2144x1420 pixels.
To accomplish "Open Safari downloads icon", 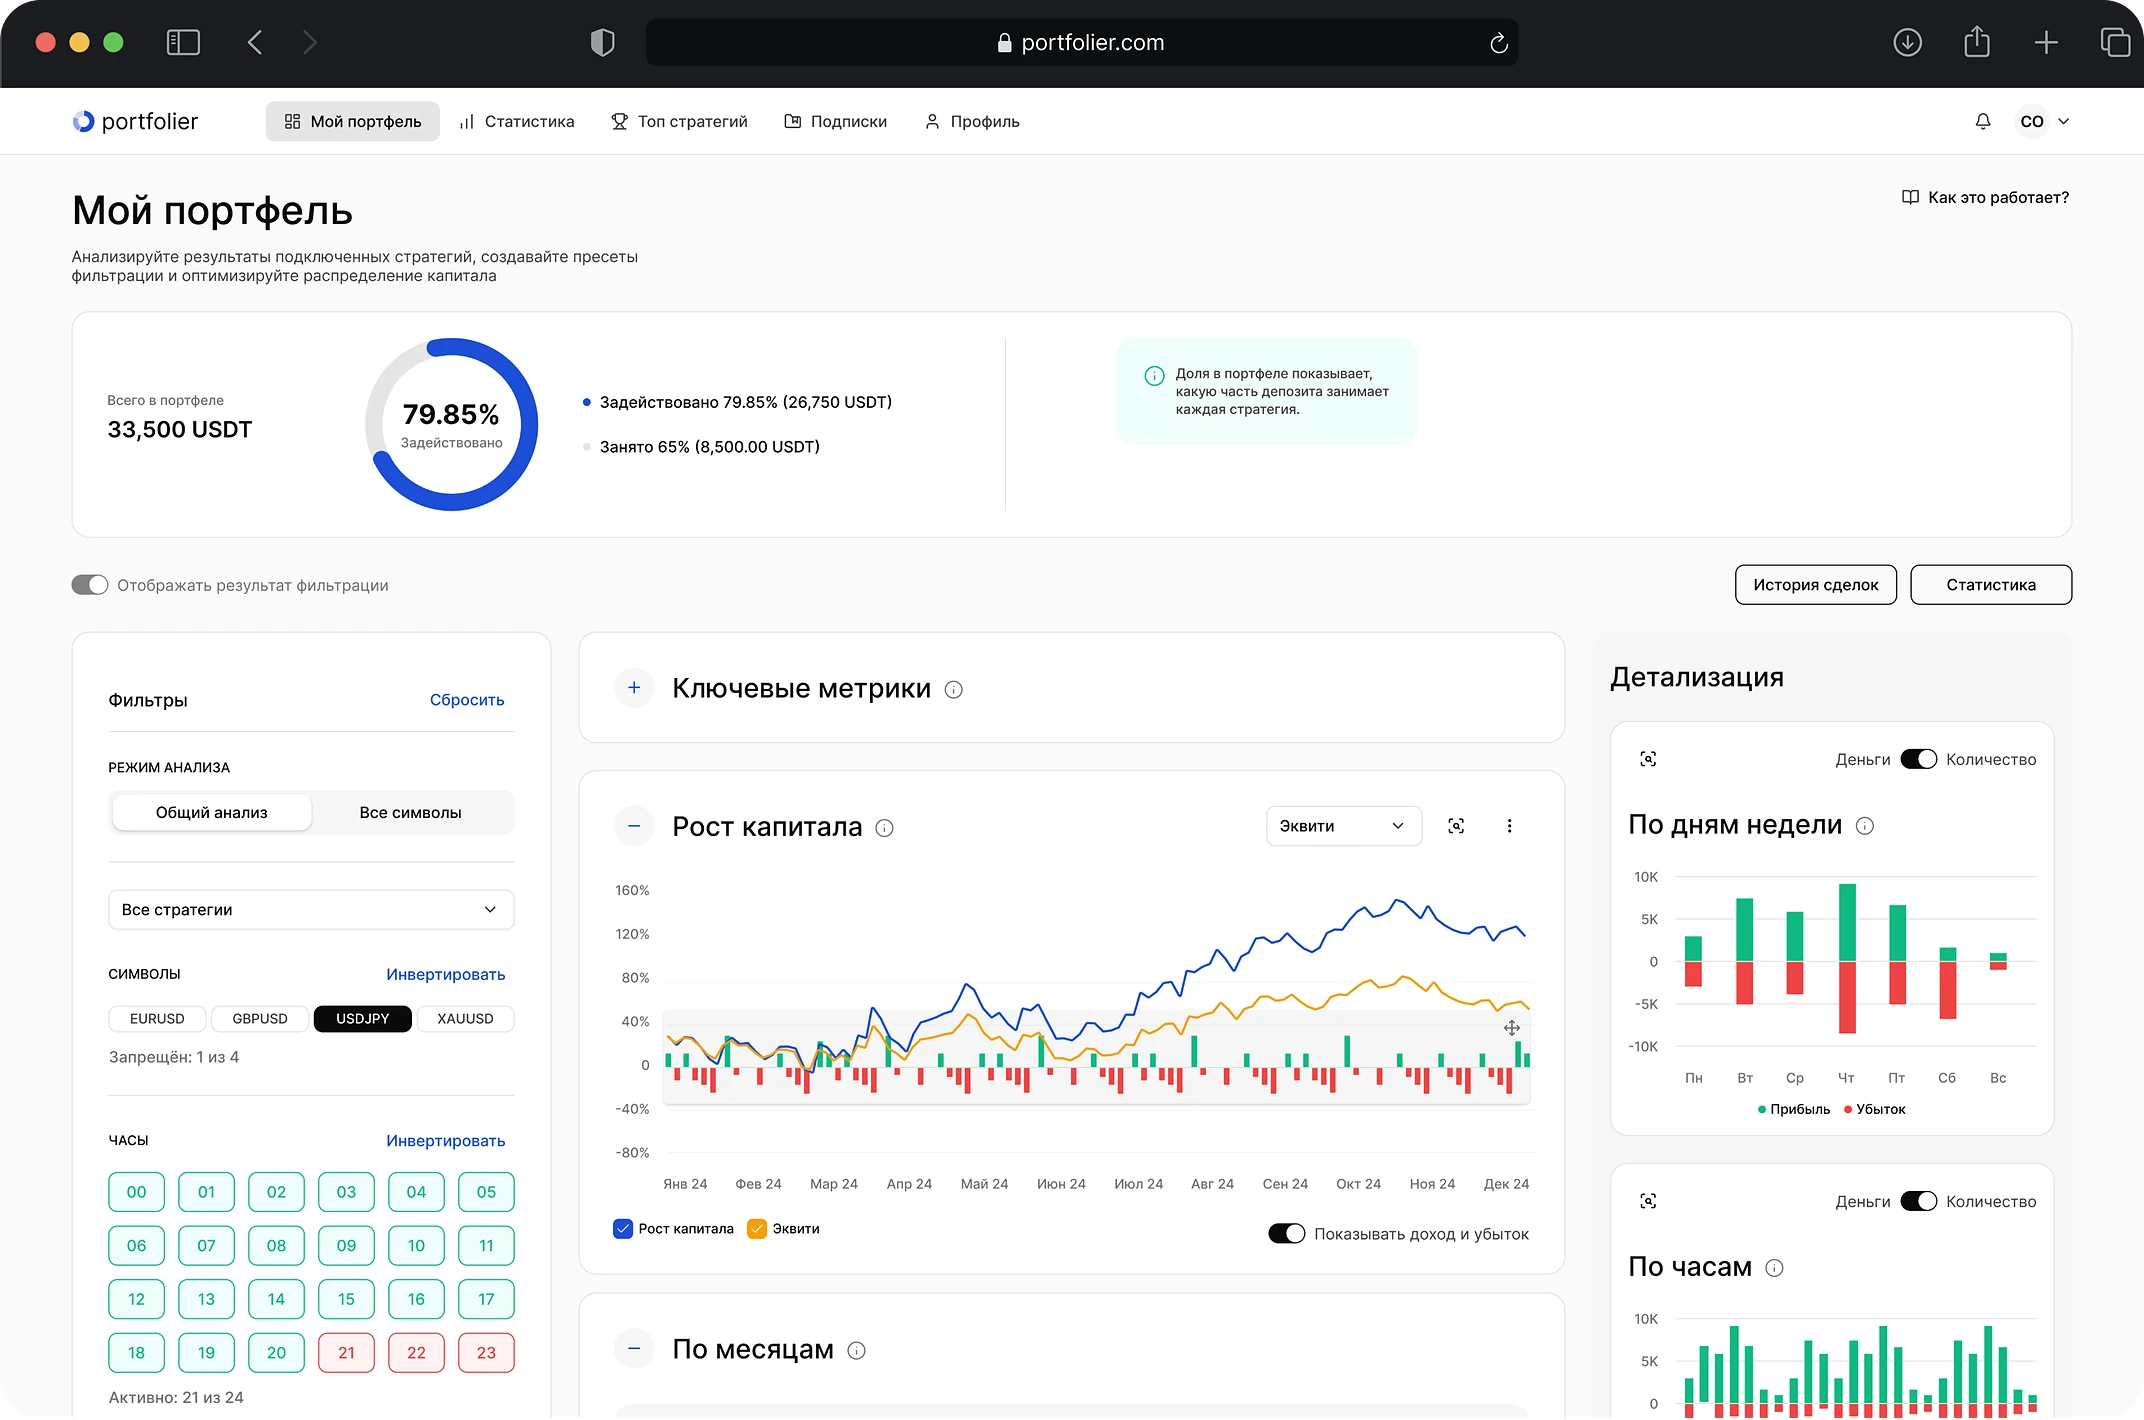I will click(x=1907, y=42).
